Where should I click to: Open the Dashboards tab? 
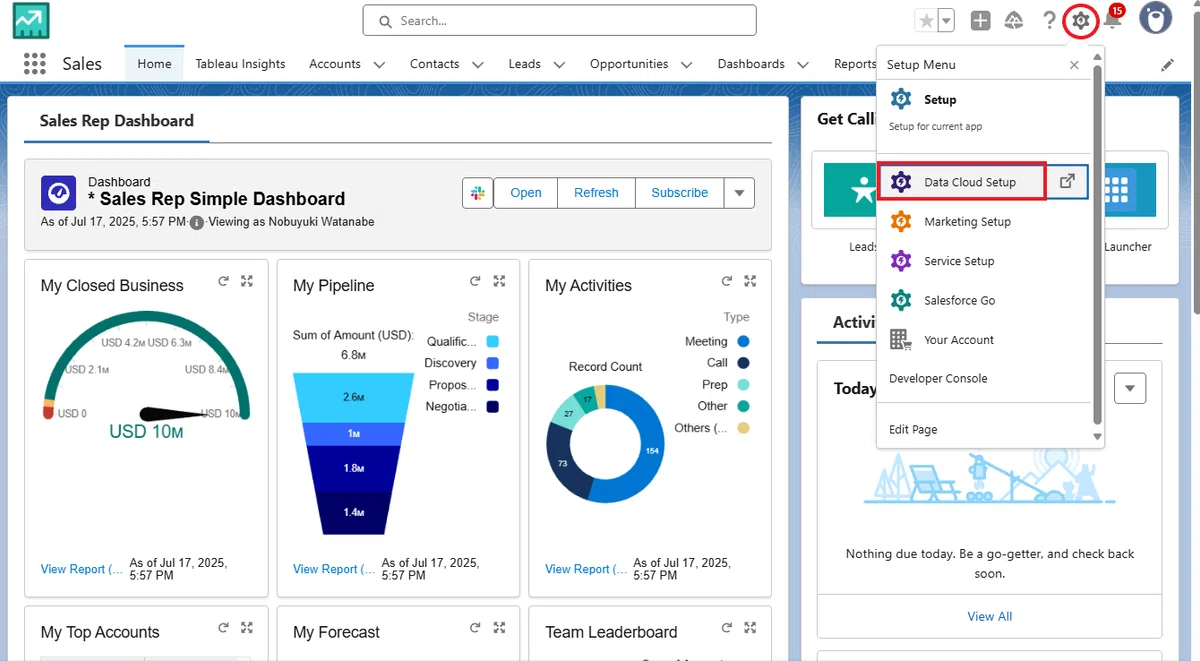751,64
